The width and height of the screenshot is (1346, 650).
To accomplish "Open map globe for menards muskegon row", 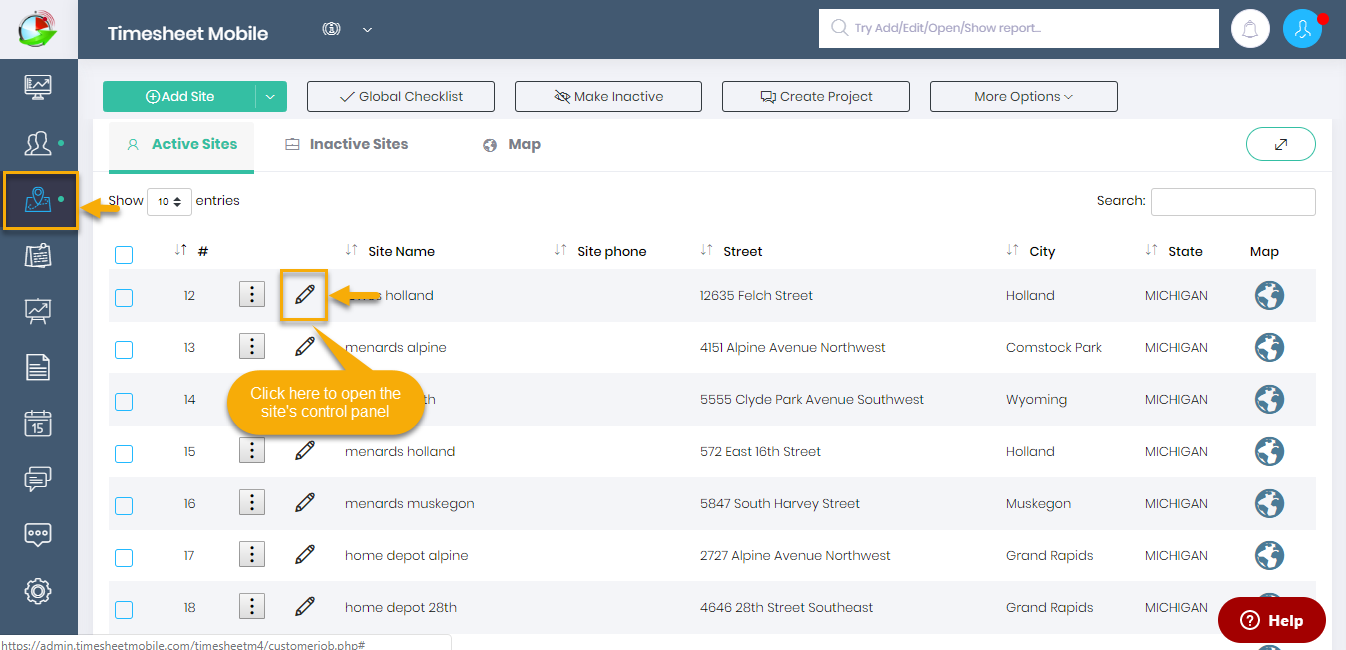I will coord(1270,503).
